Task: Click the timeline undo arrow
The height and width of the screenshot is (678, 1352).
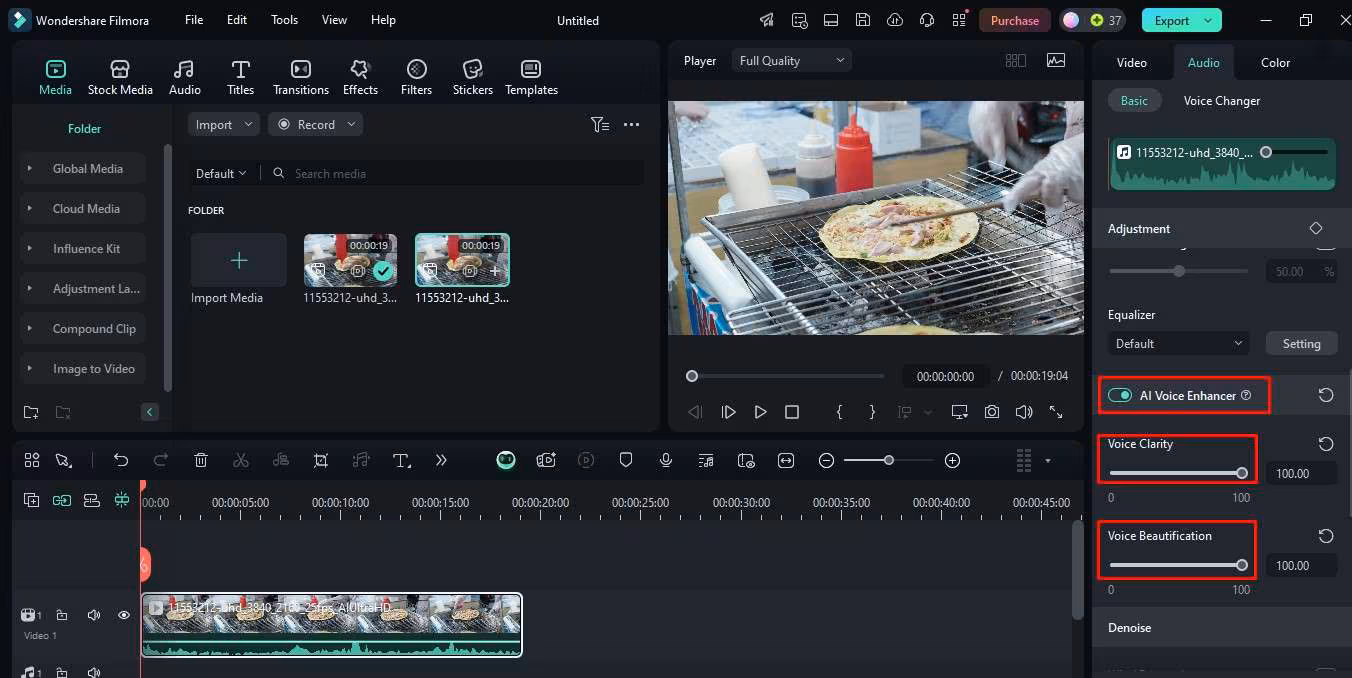Action: pos(121,460)
